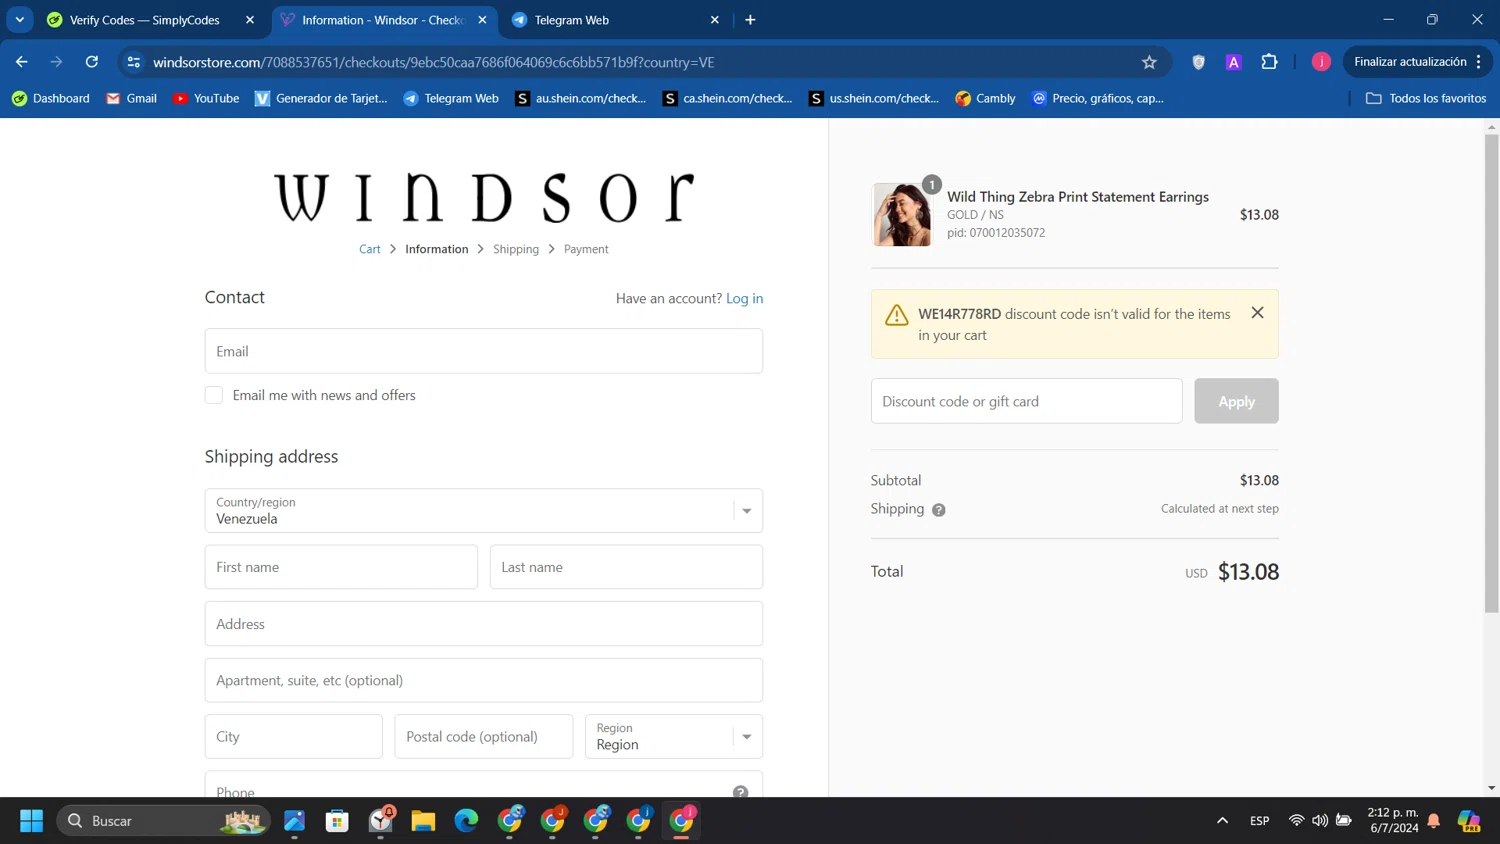Viewport: 1500px width, 844px height.
Task: Open the Telegram Web bookmark
Action: 451,98
